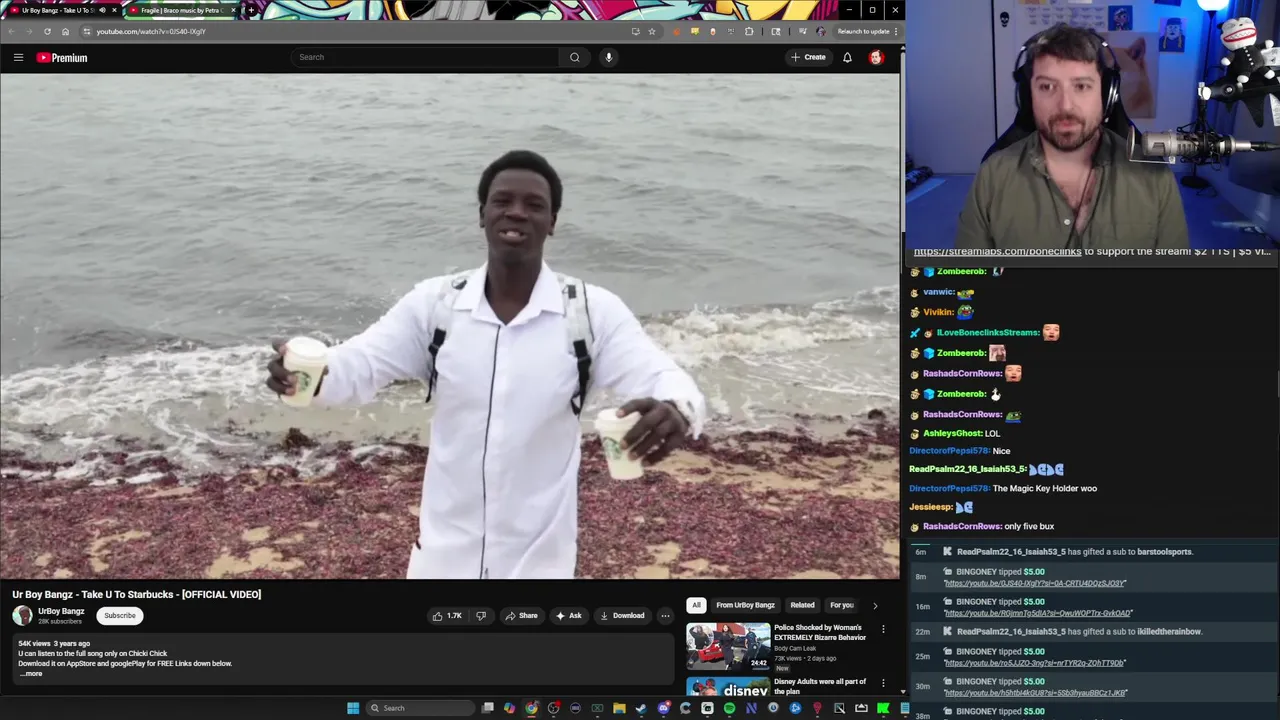Click Vivikin username in chat

[938, 312]
